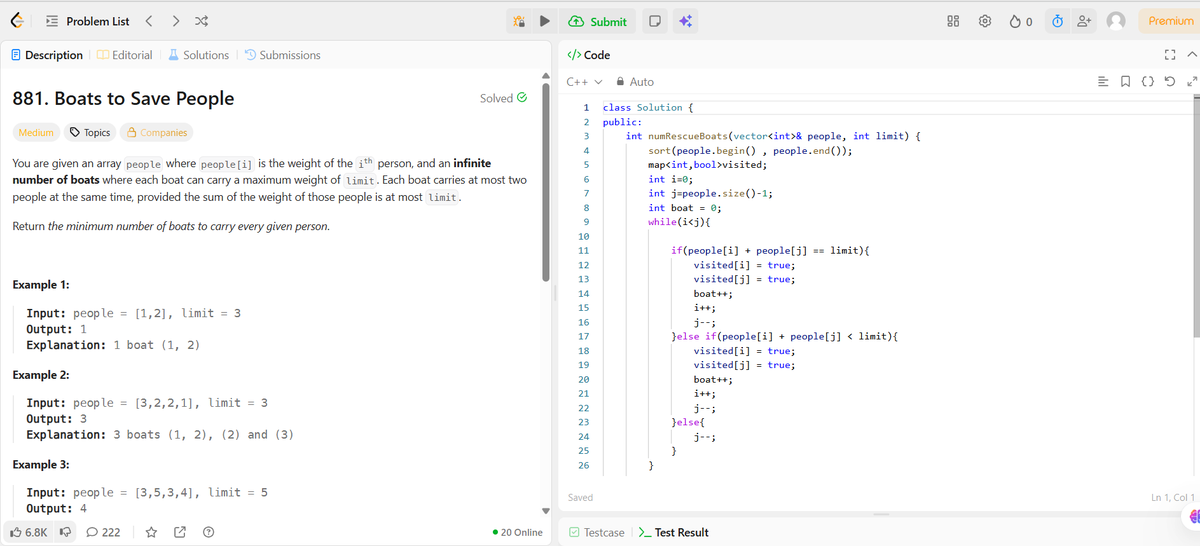Click code line 1 class Solution
1200x546 pixels.
pyautogui.click(x=649, y=107)
